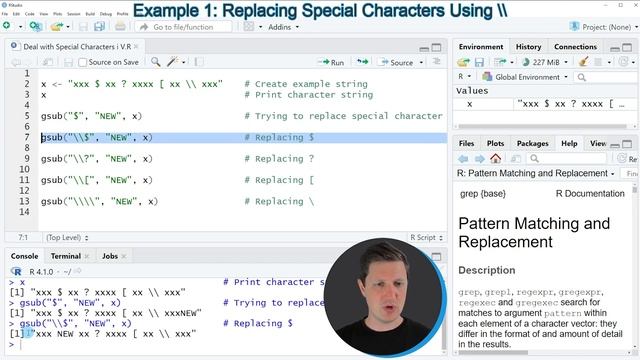Select the Connections tab
This screenshot has height=360, width=640.
coord(575,47)
